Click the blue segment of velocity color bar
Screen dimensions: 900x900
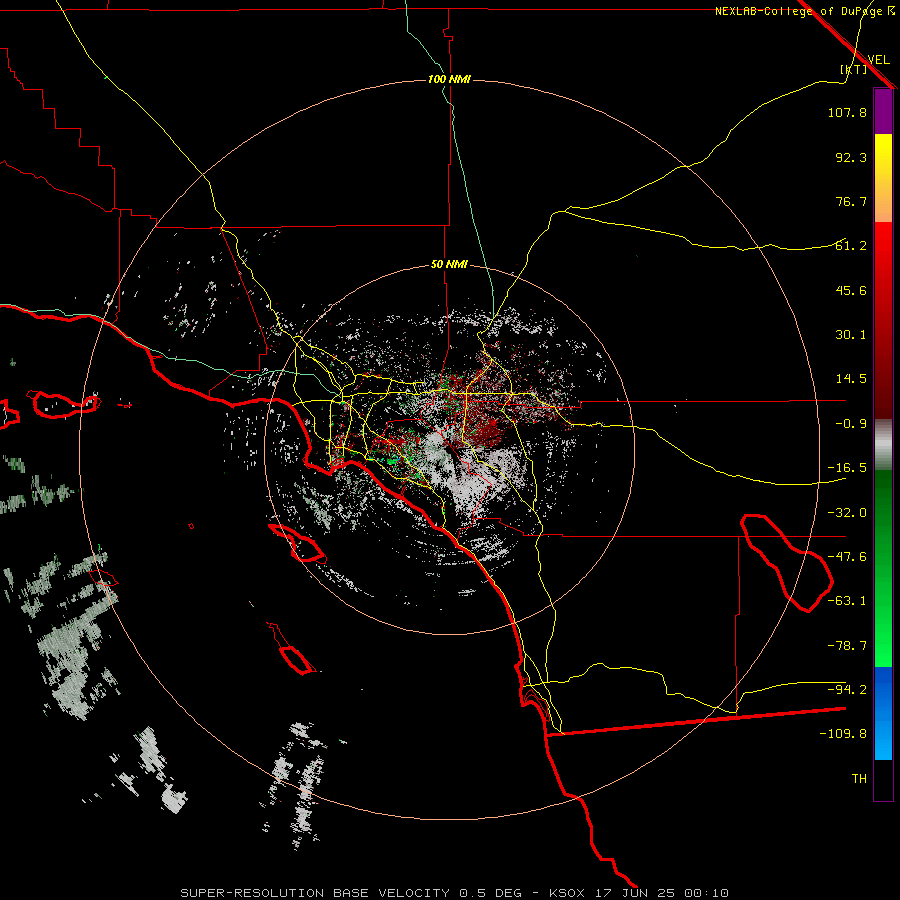883,713
